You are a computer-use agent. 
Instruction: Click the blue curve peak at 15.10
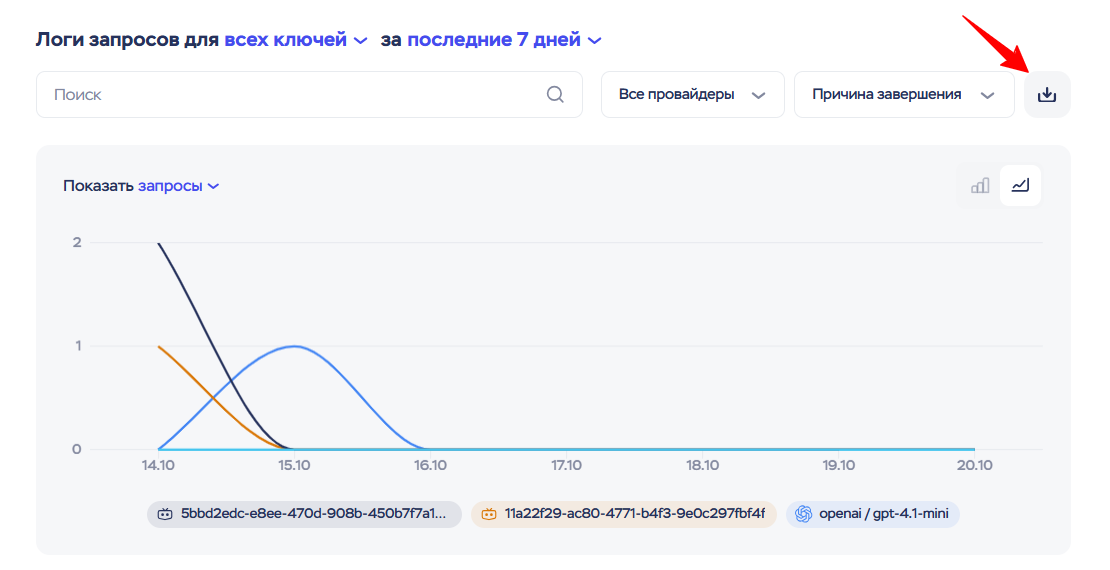point(294,346)
